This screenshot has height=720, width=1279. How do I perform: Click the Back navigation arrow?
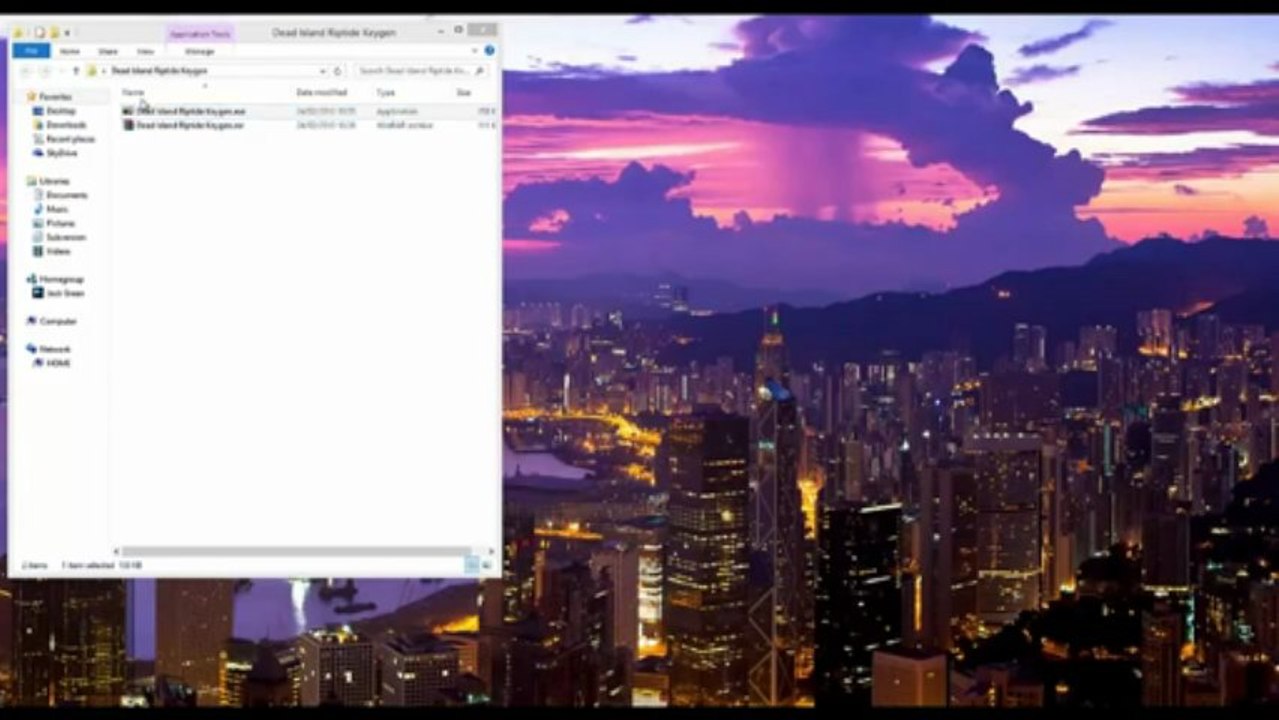pos(25,71)
